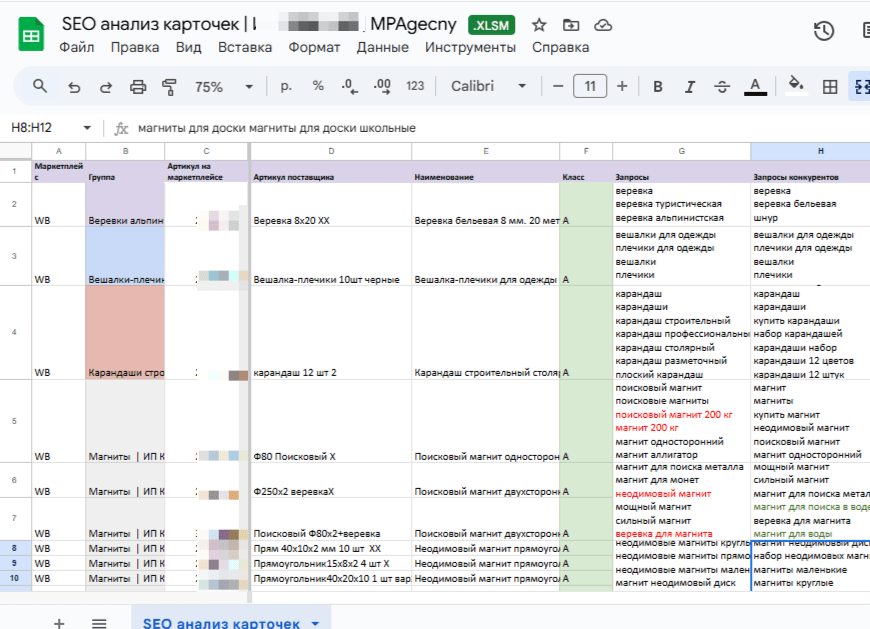This screenshot has height=629, width=870.
Task: Increase font size with plus button
Action: (x=622, y=87)
